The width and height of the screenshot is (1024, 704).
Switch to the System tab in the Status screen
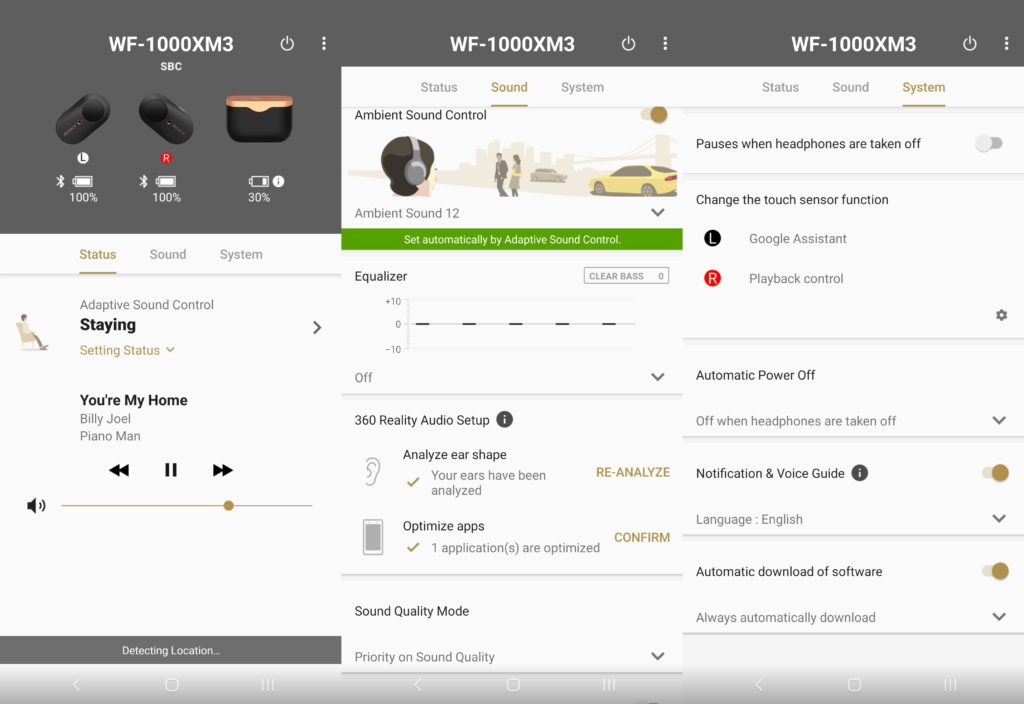(241, 255)
